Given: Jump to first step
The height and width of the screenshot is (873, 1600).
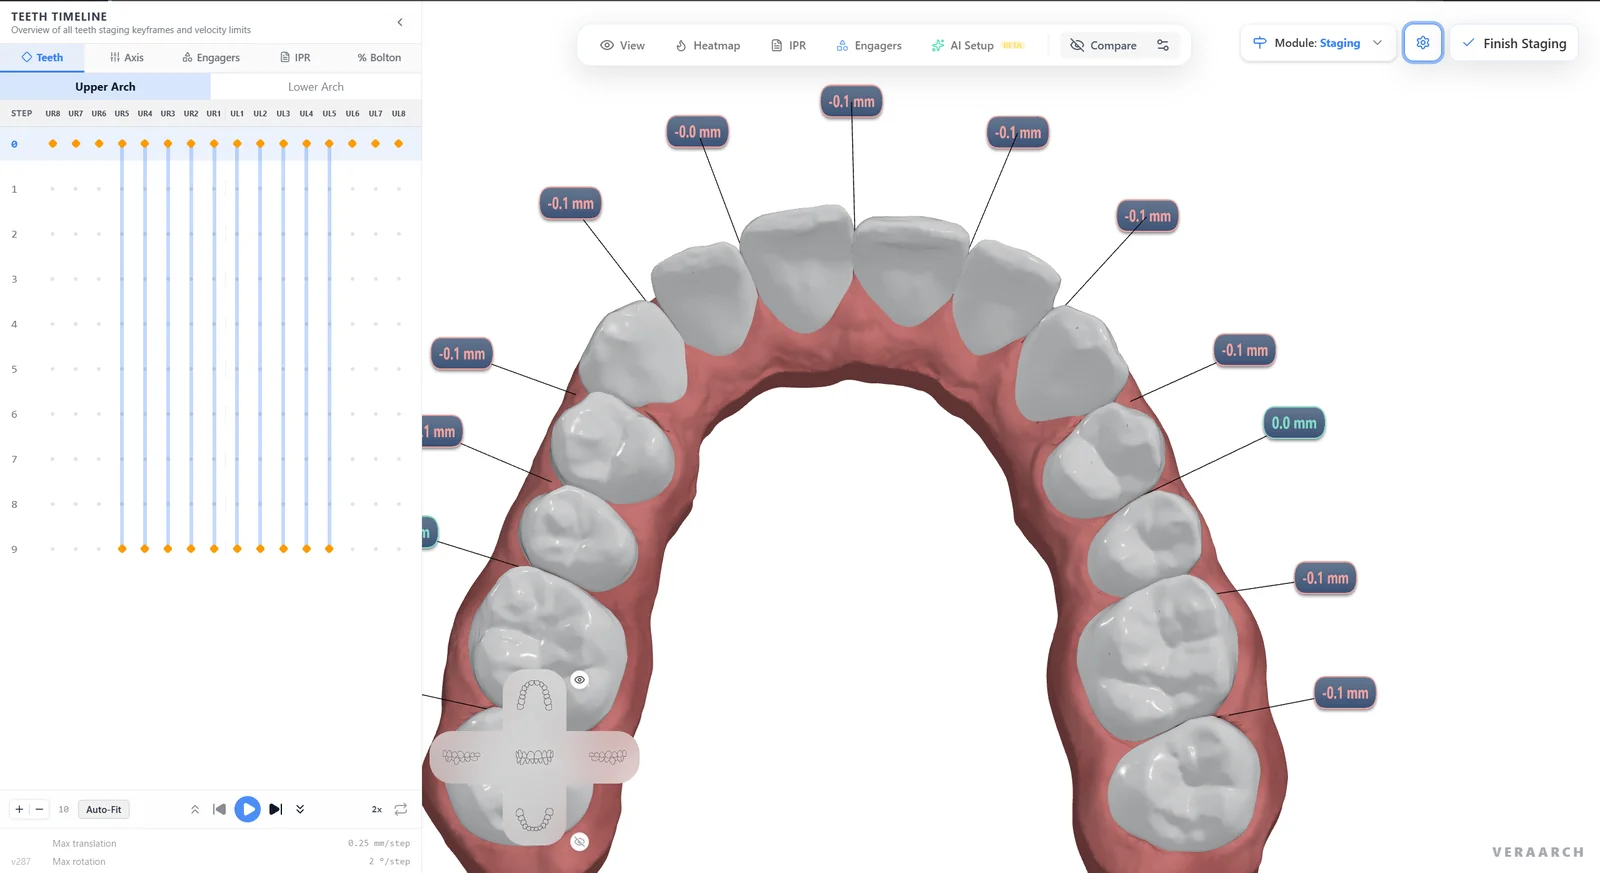Looking at the screenshot, I should 219,809.
